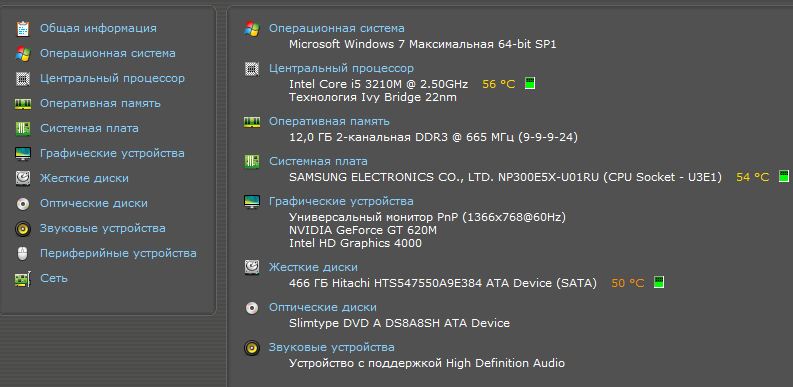Click the monitor icon beside Графические устройства sidebar
This screenshot has width=793, height=387.
click(23, 154)
